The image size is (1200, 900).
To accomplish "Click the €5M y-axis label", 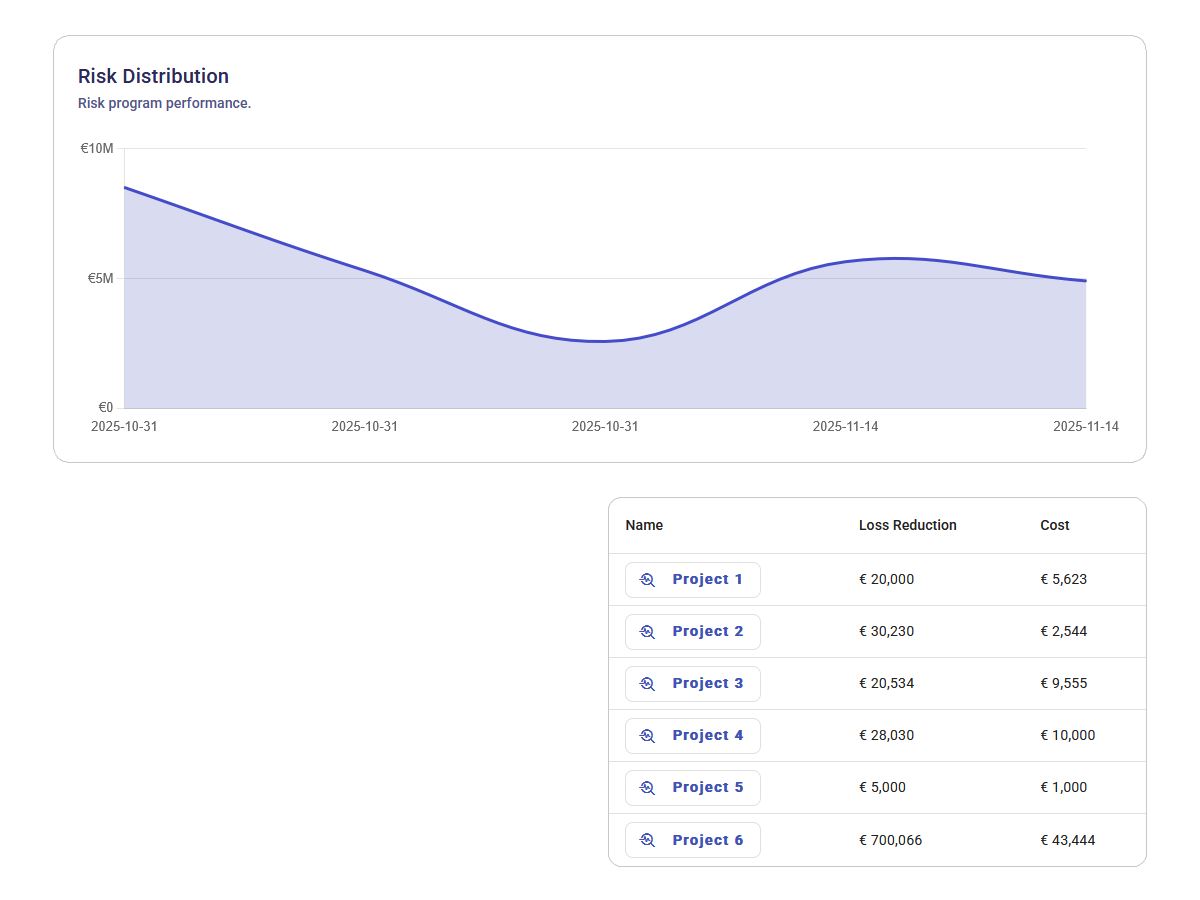I will coord(100,278).
